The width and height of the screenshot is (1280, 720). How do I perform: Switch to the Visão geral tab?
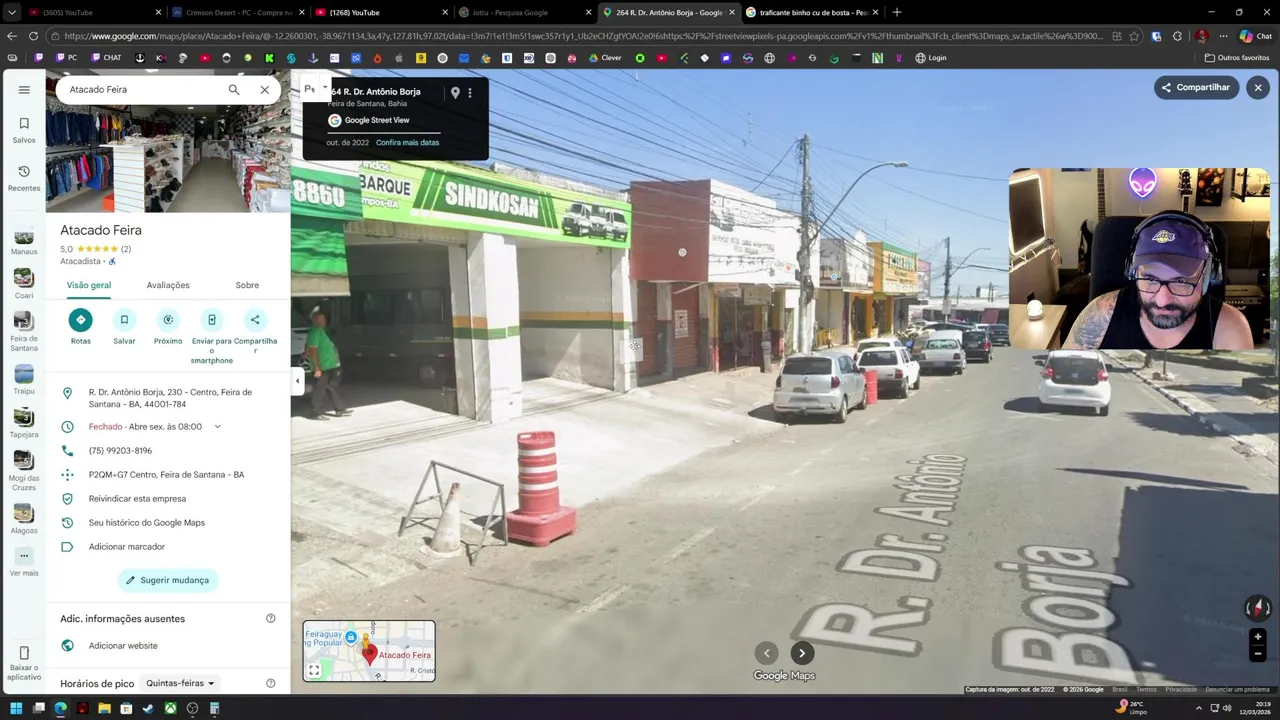click(x=89, y=285)
